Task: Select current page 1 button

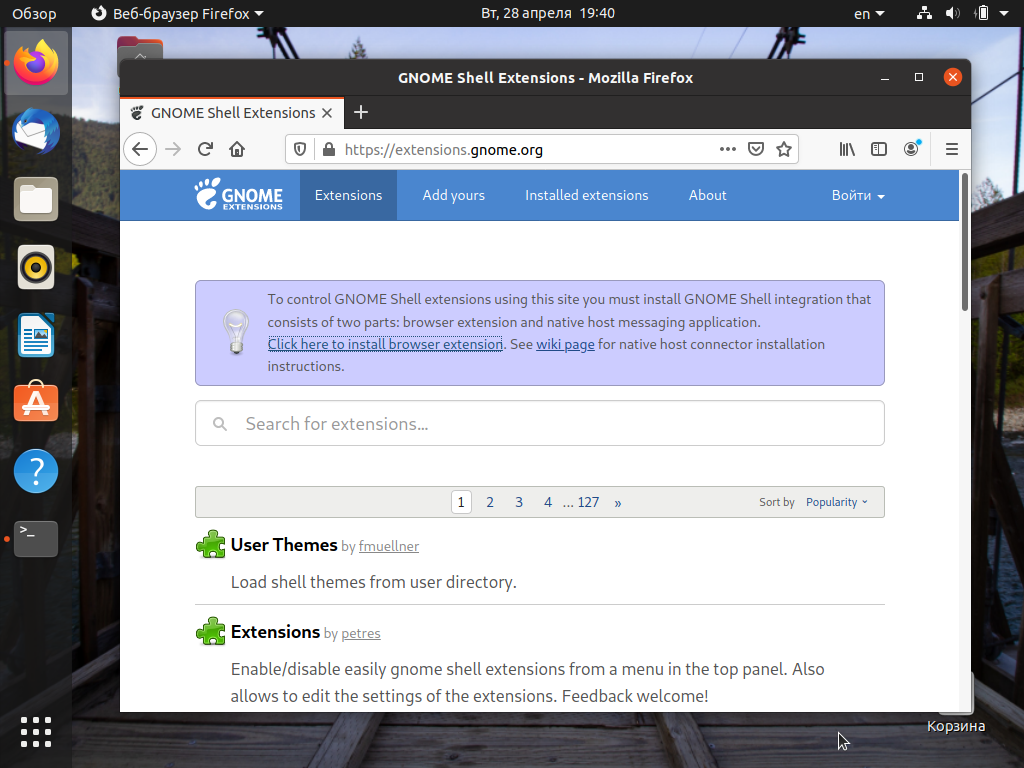Action: tap(461, 502)
